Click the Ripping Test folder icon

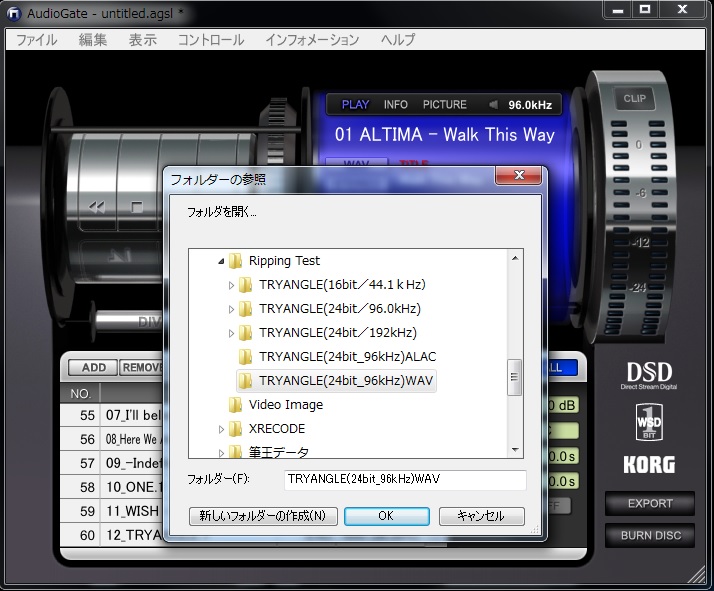(235, 261)
